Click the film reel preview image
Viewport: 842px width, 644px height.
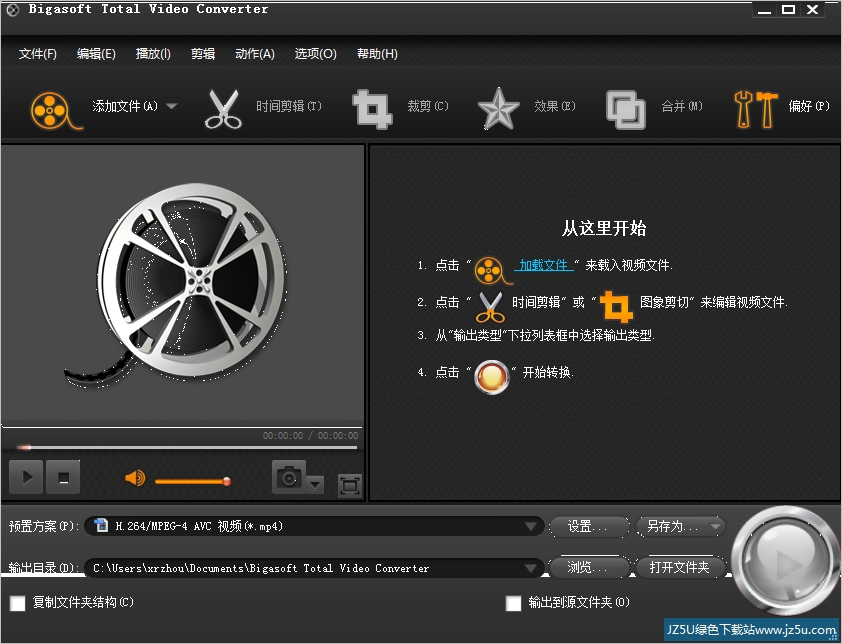177,285
